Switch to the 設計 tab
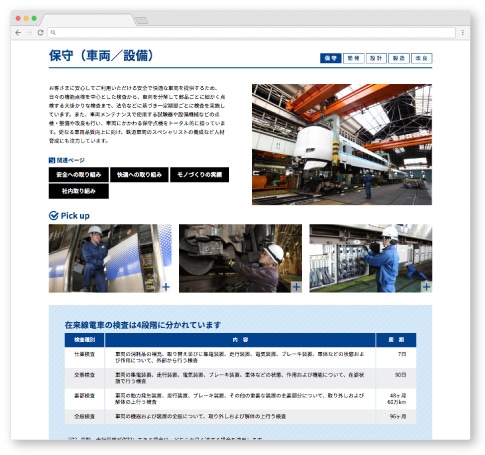Image resolution: width=485 pixels, height=455 pixels. (376, 58)
